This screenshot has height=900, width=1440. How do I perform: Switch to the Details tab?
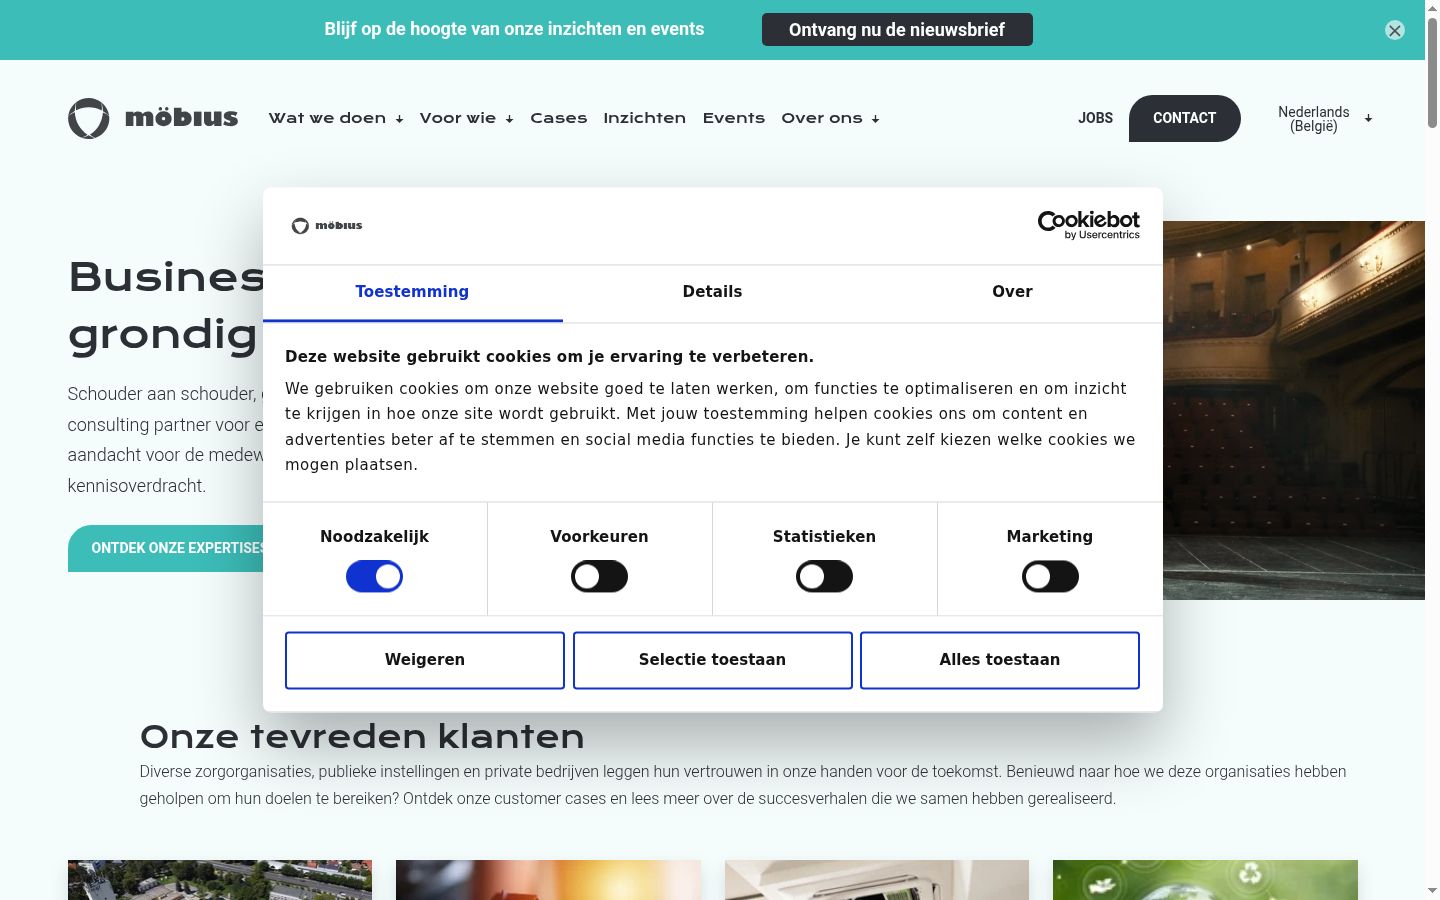pyautogui.click(x=712, y=292)
